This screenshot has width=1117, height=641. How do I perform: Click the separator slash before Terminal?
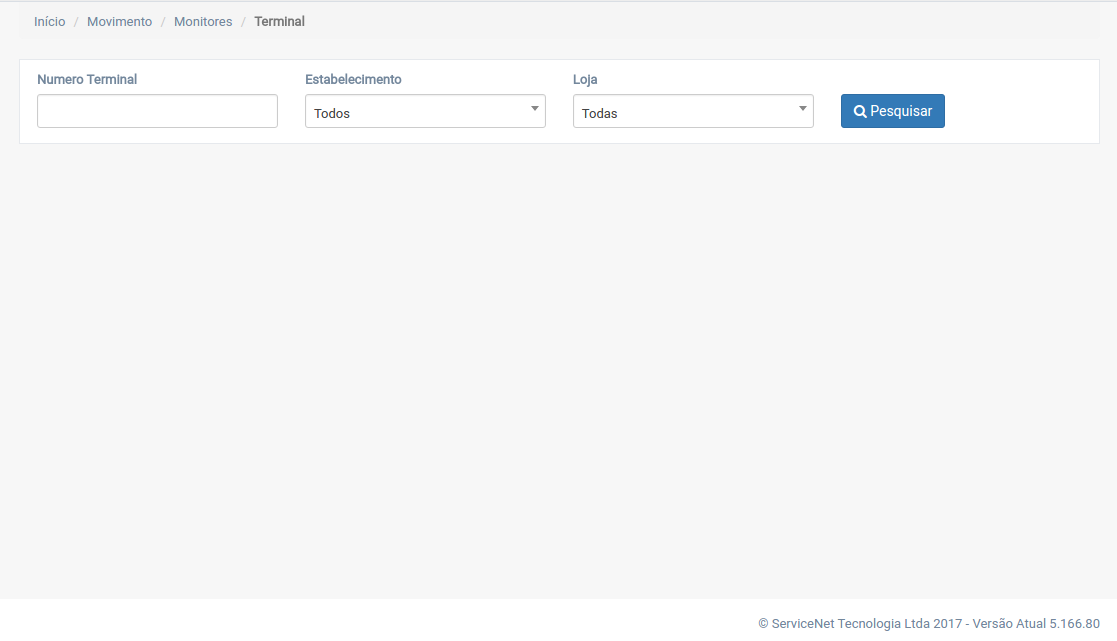[x=243, y=21]
